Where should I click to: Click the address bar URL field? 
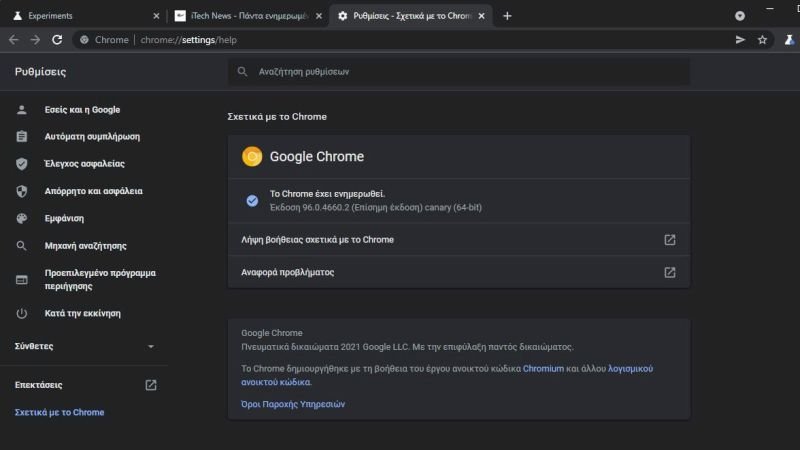click(x=400, y=39)
